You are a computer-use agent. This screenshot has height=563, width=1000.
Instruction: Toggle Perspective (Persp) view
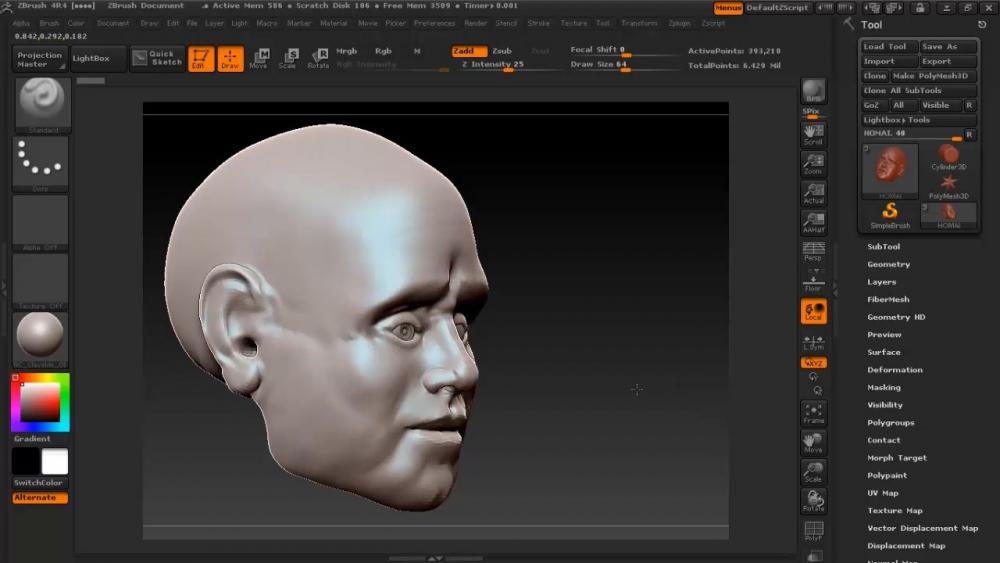813,251
